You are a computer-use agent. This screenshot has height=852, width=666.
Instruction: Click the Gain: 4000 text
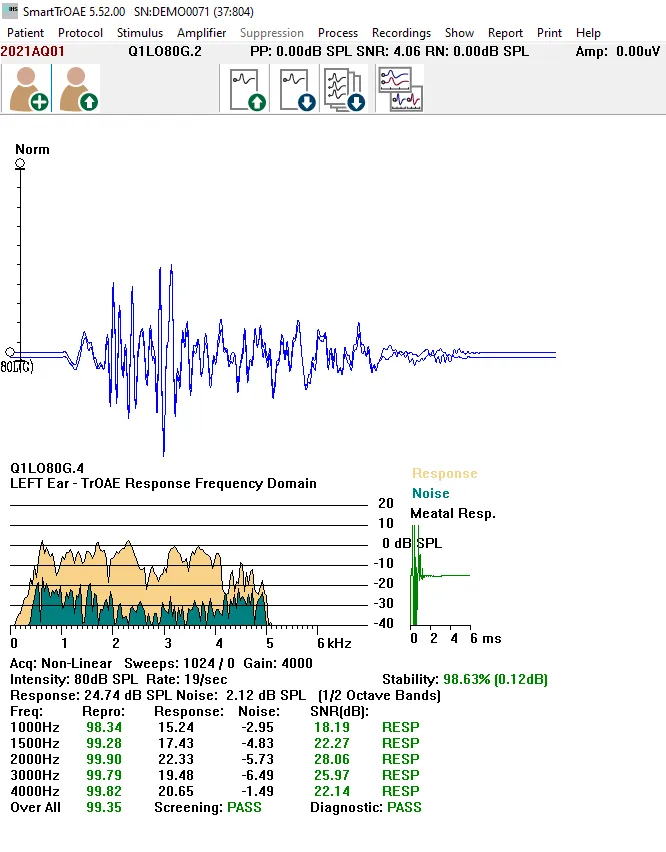pos(278,663)
